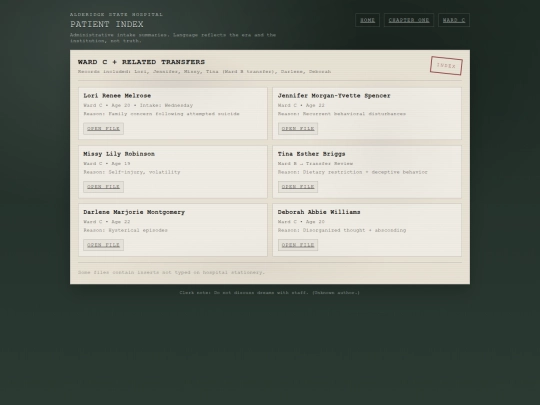Click the 'Some files contain inserts' footer note
The image size is (540, 405).
click(x=171, y=272)
